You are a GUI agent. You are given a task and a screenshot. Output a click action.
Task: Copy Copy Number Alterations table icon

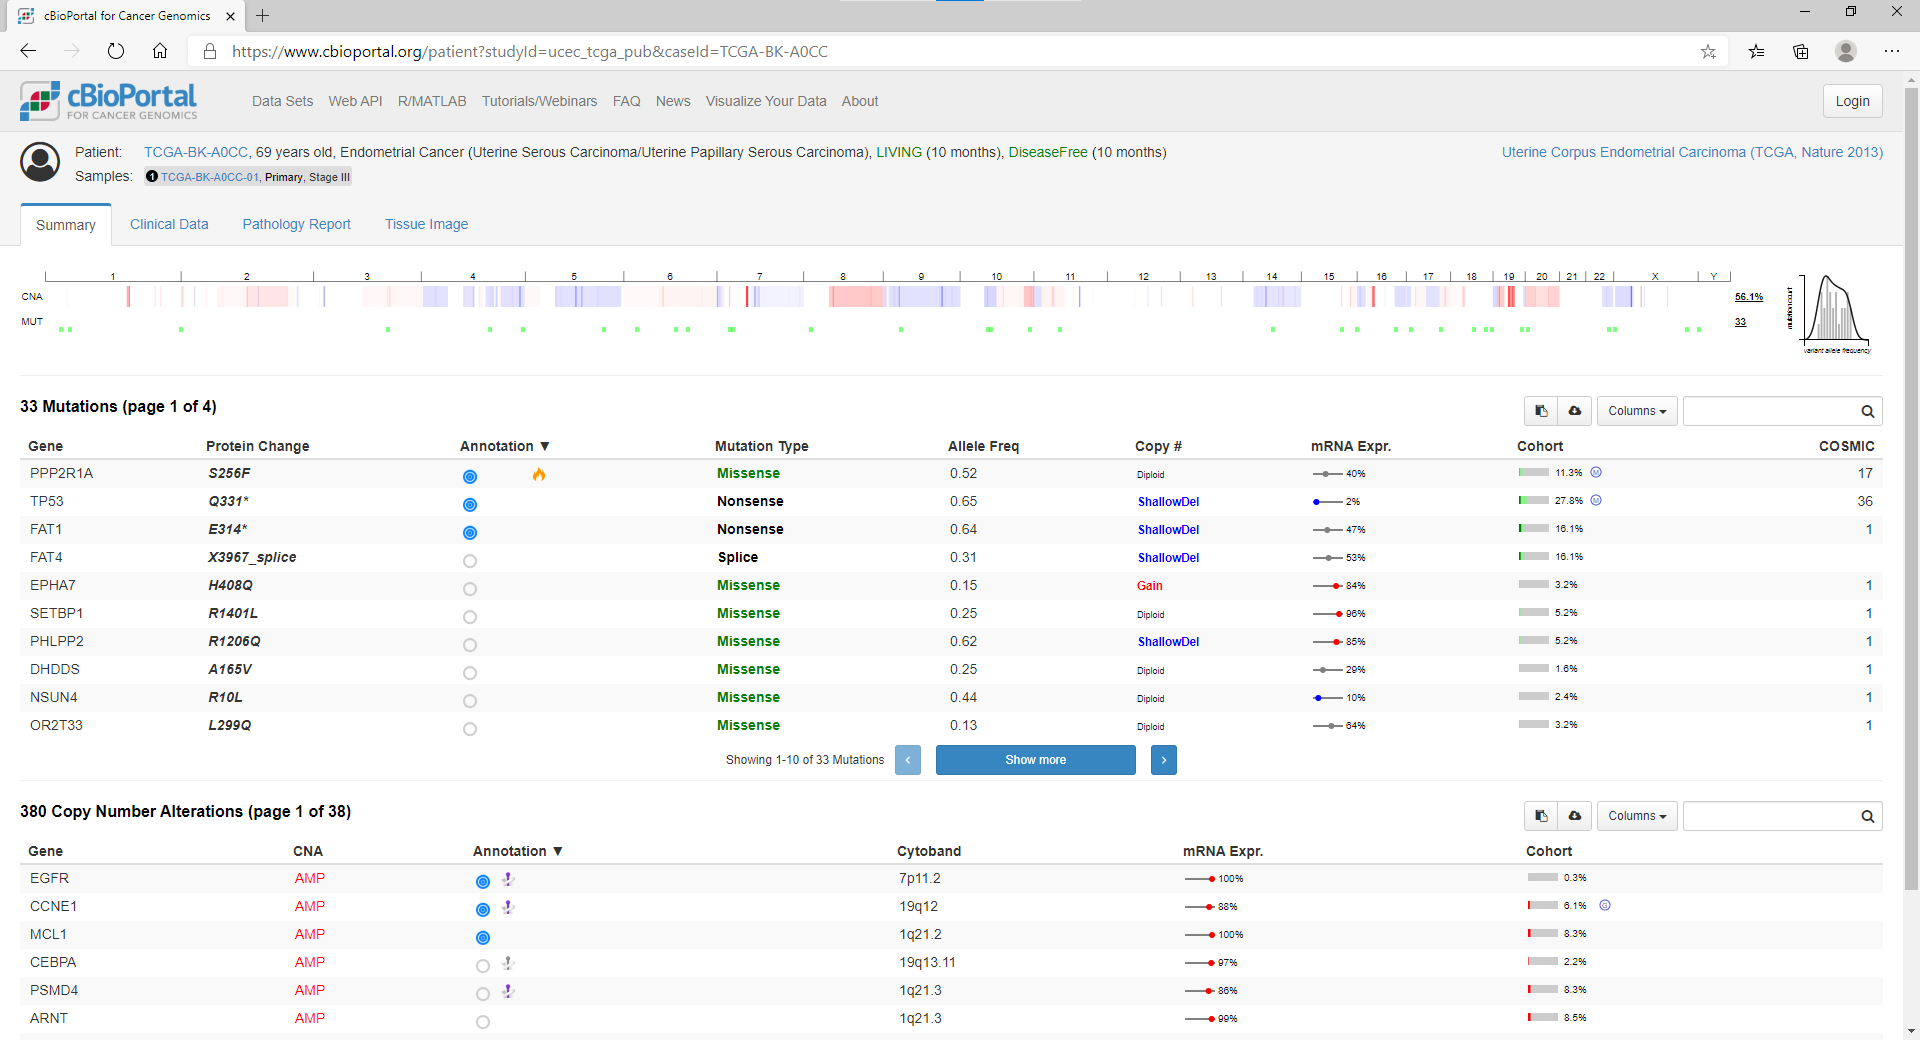[1541, 816]
